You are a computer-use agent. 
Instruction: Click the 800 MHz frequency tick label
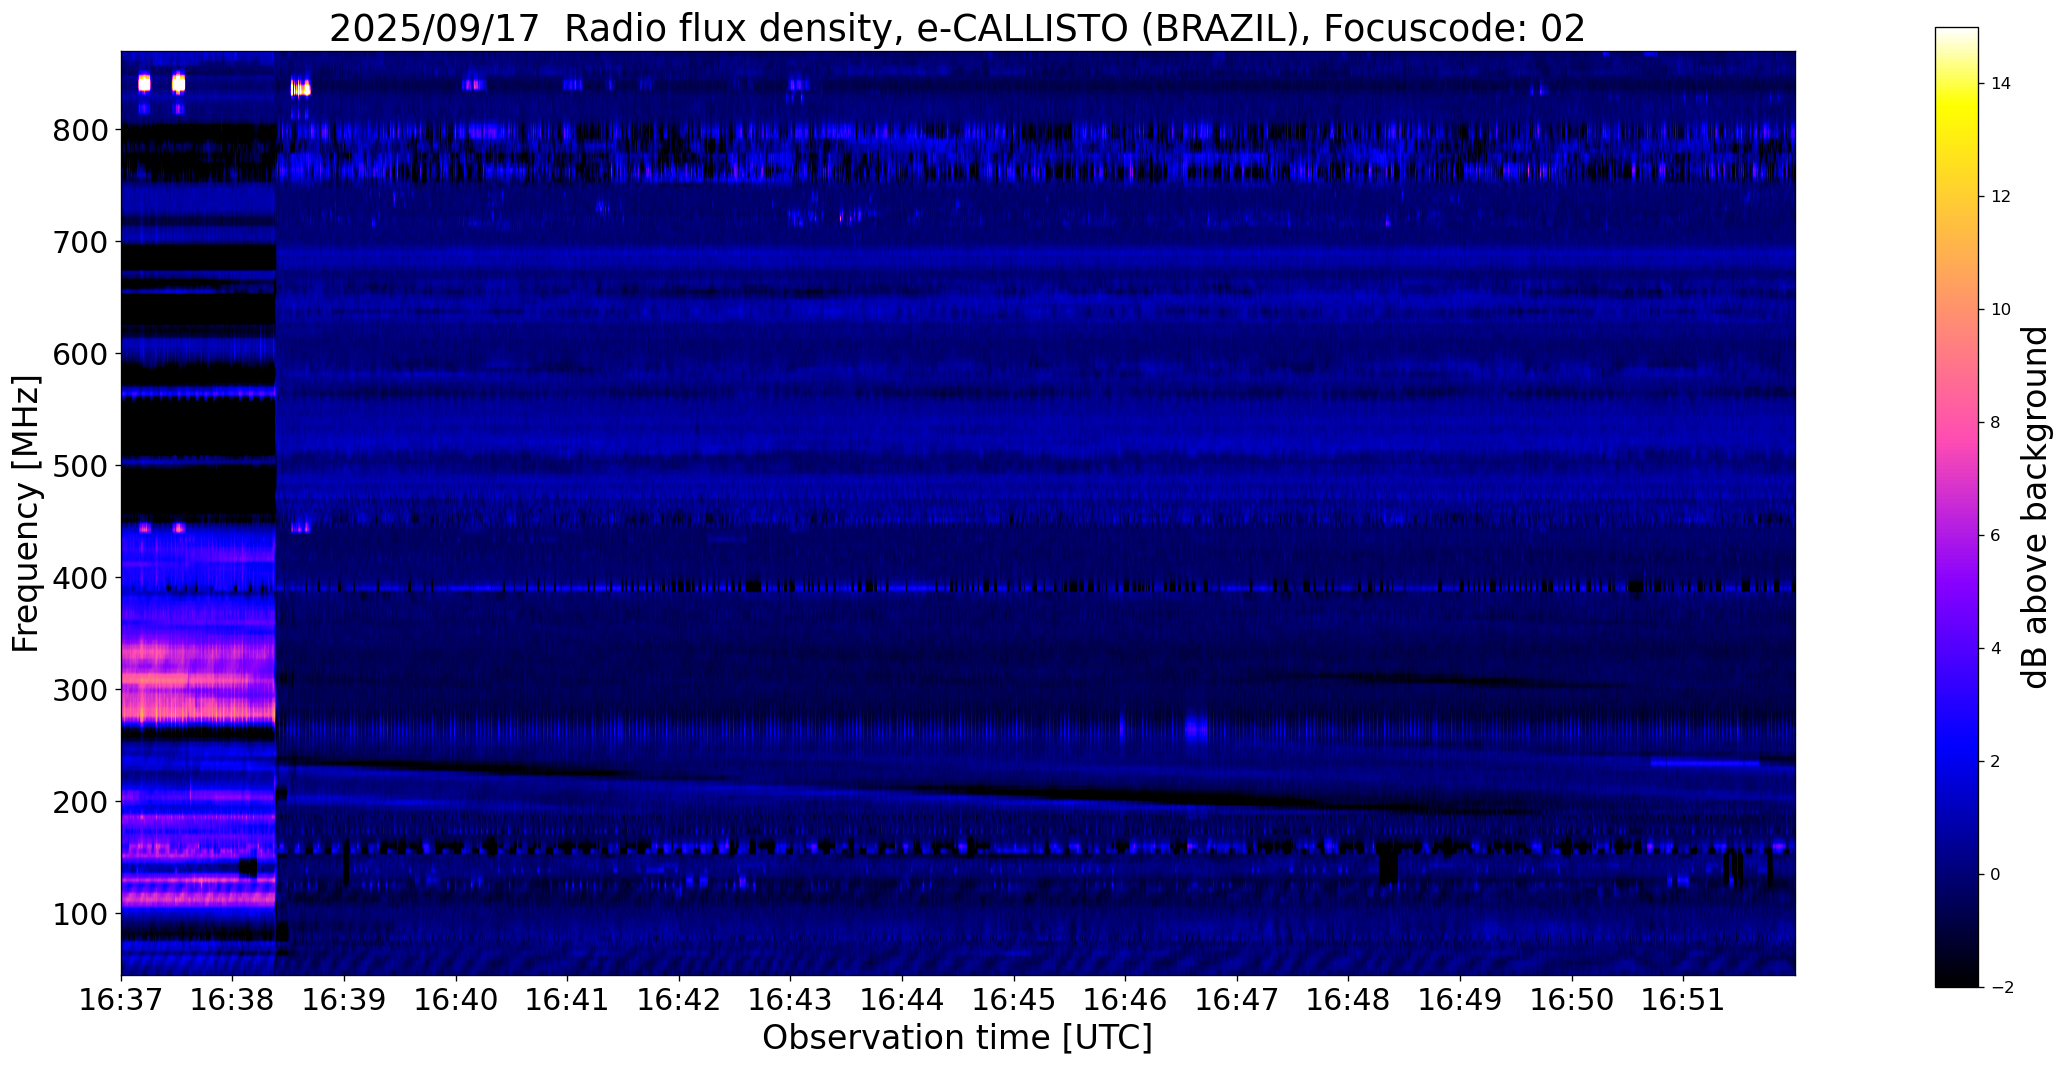[80, 130]
